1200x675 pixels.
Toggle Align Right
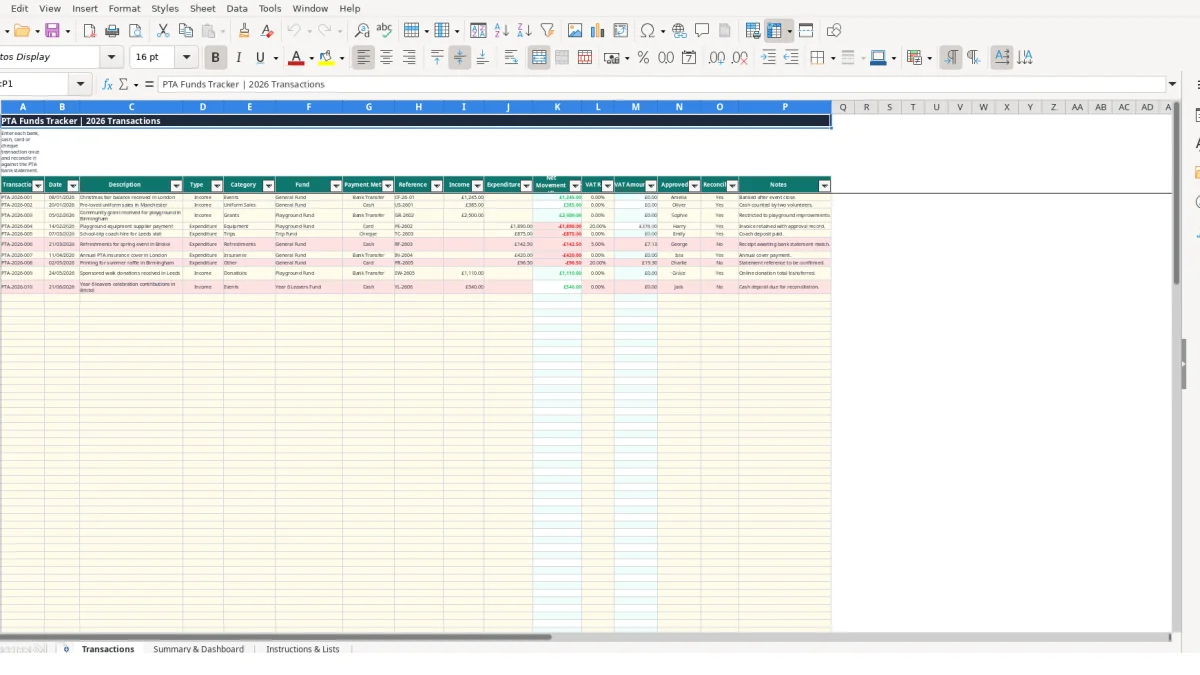(409, 58)
